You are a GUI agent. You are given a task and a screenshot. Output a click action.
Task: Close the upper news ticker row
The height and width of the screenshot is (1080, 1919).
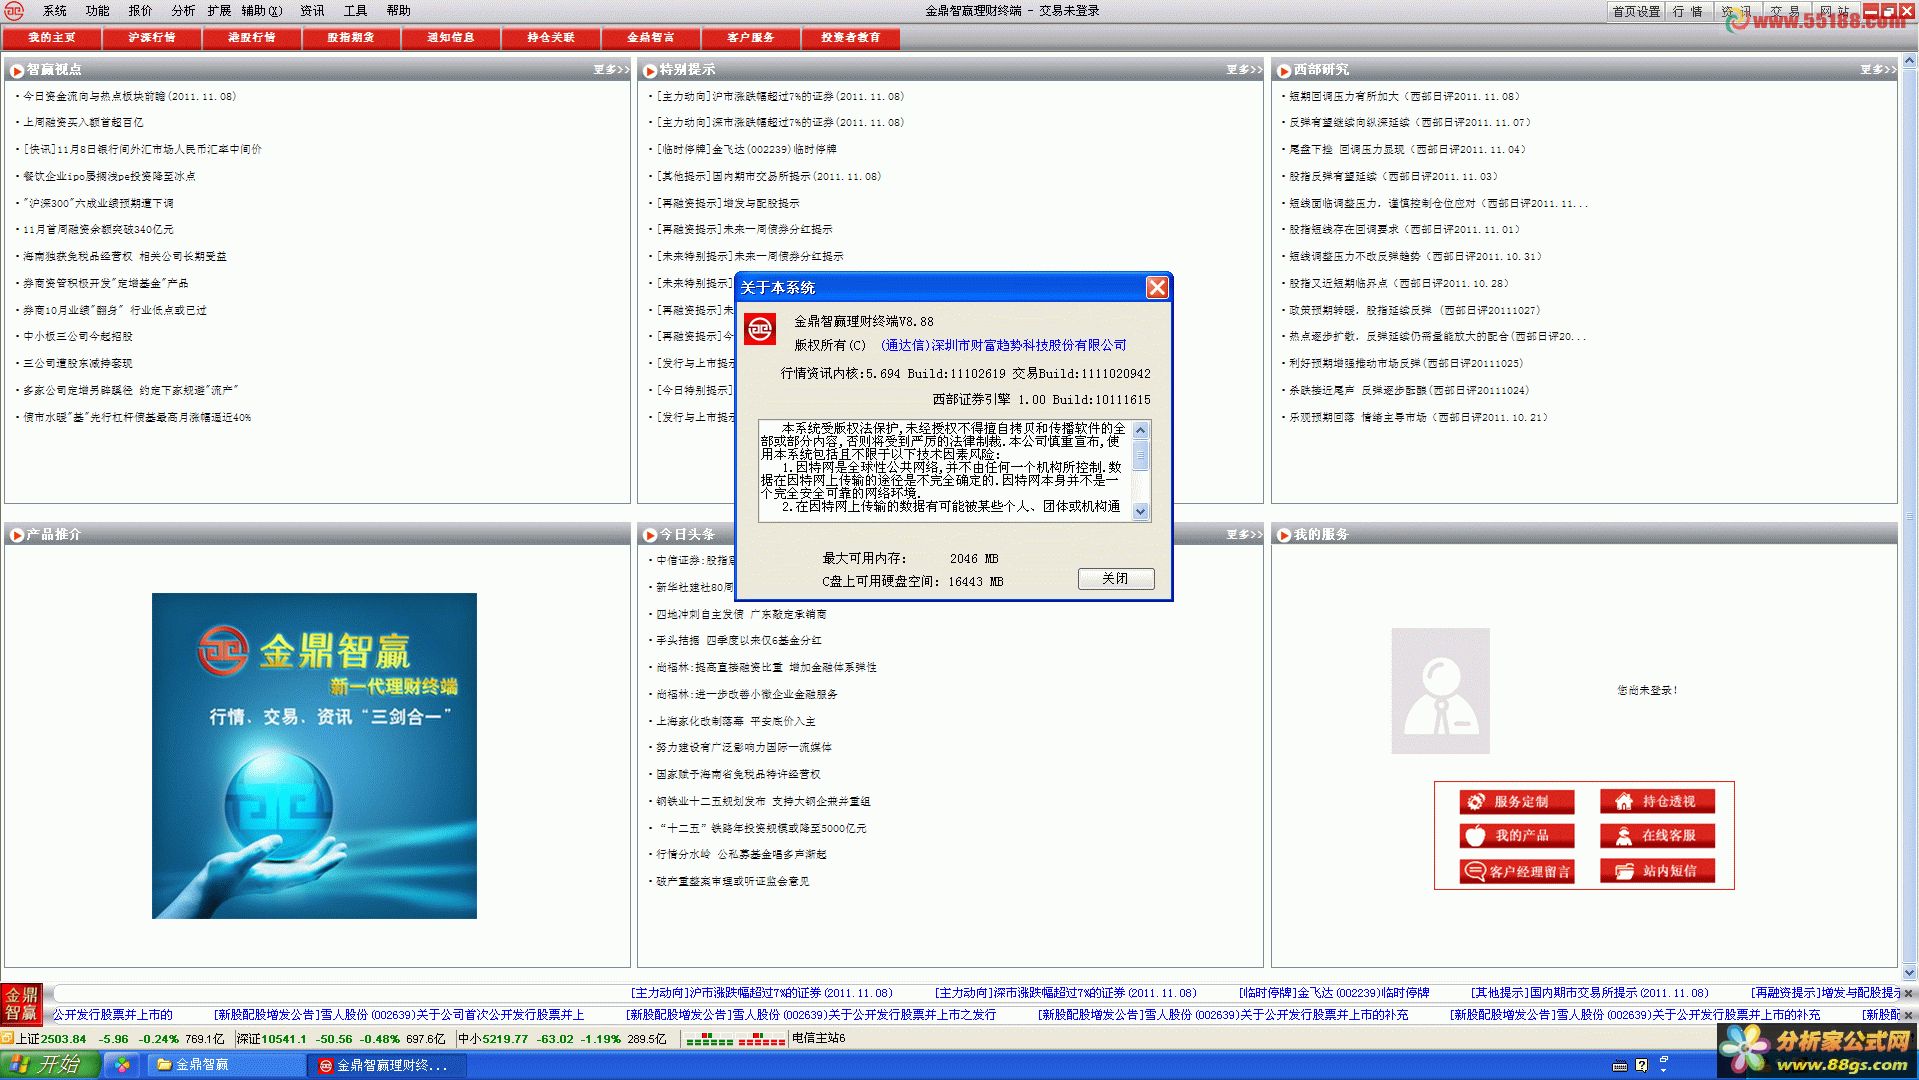click(1908, 993)
